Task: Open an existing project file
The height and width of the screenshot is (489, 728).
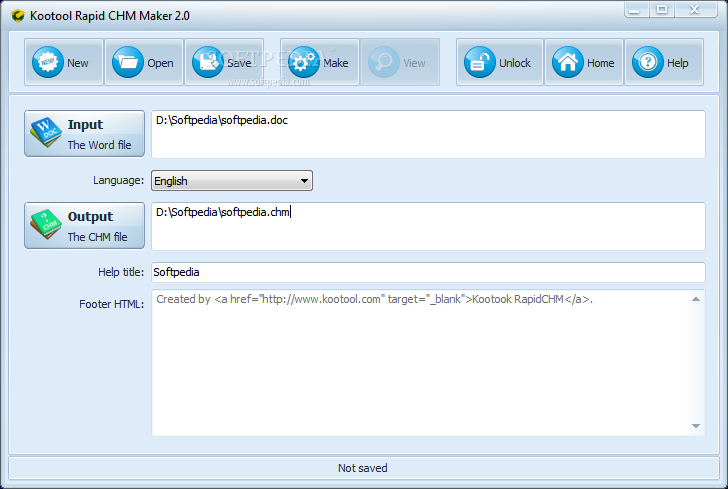Action: click(x=144, y=62)
